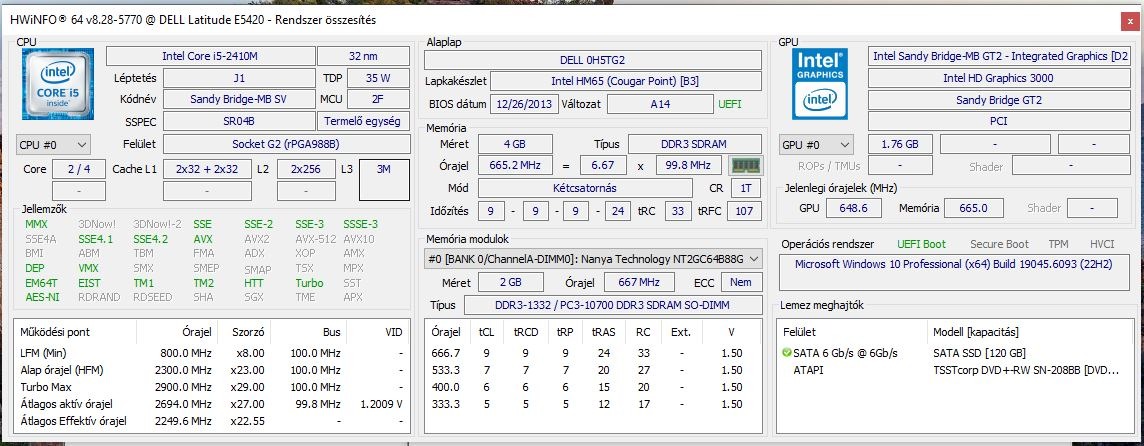
Task: Click the memory clock 665.2 MHz field
Action: pos(514,165)
